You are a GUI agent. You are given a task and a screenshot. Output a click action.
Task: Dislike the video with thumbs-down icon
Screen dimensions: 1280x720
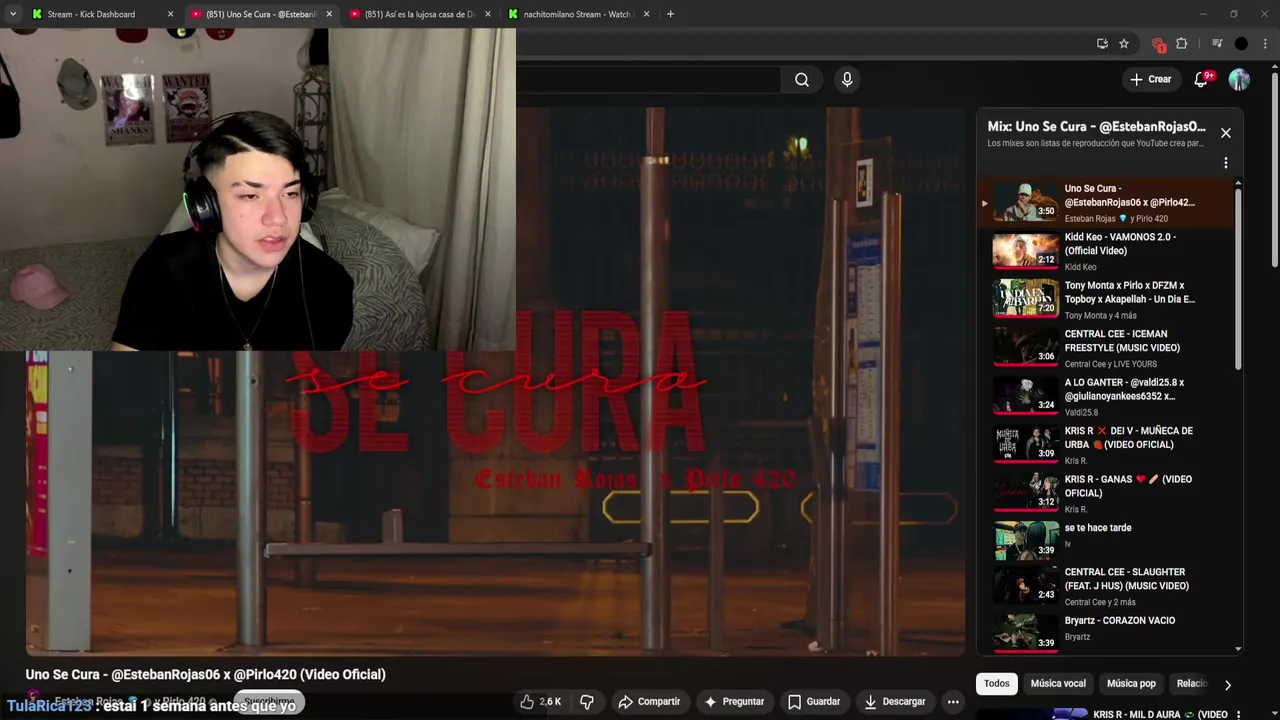(587, 702)
